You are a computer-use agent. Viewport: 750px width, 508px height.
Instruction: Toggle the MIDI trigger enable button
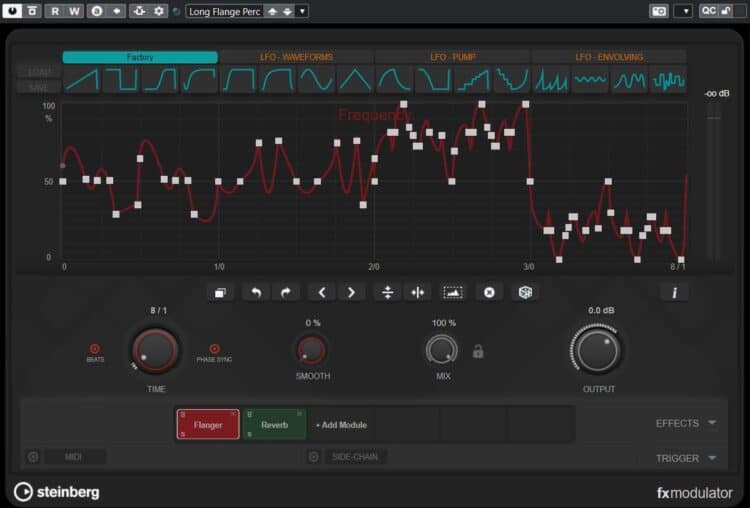(x=33, y=457)
